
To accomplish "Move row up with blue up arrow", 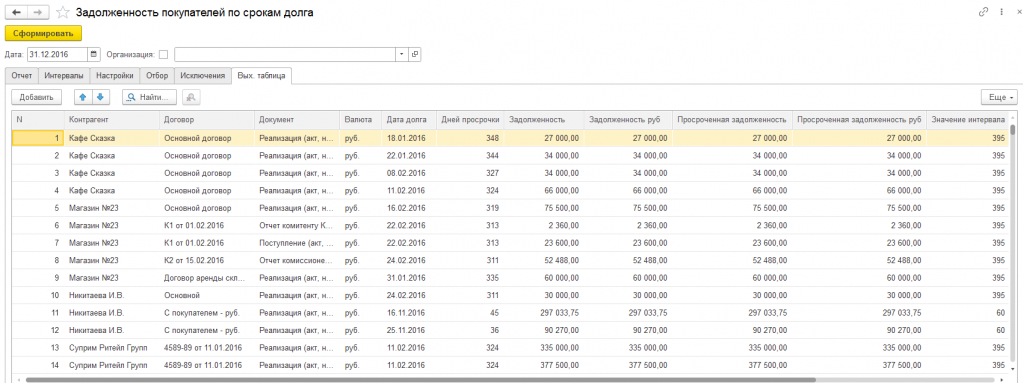I will click(83, 97).
